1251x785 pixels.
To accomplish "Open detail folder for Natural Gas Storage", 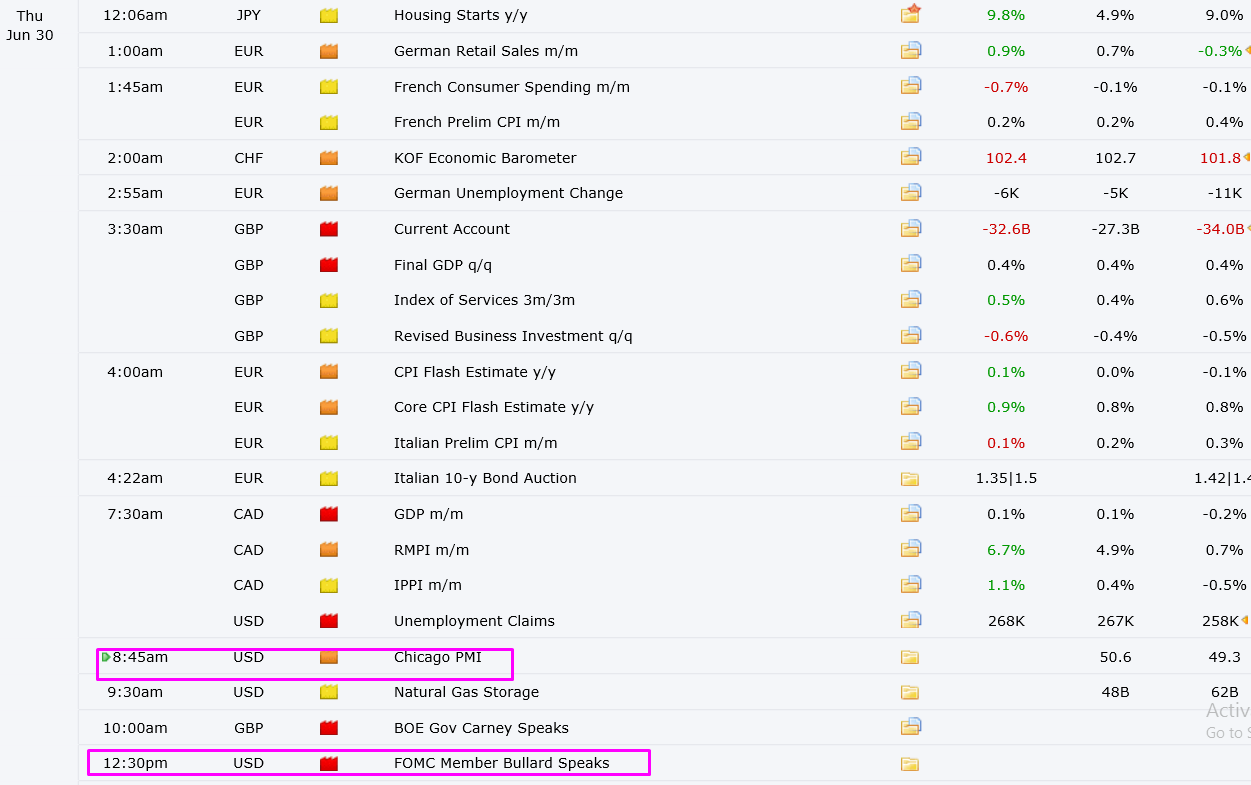I will (910, 692).
